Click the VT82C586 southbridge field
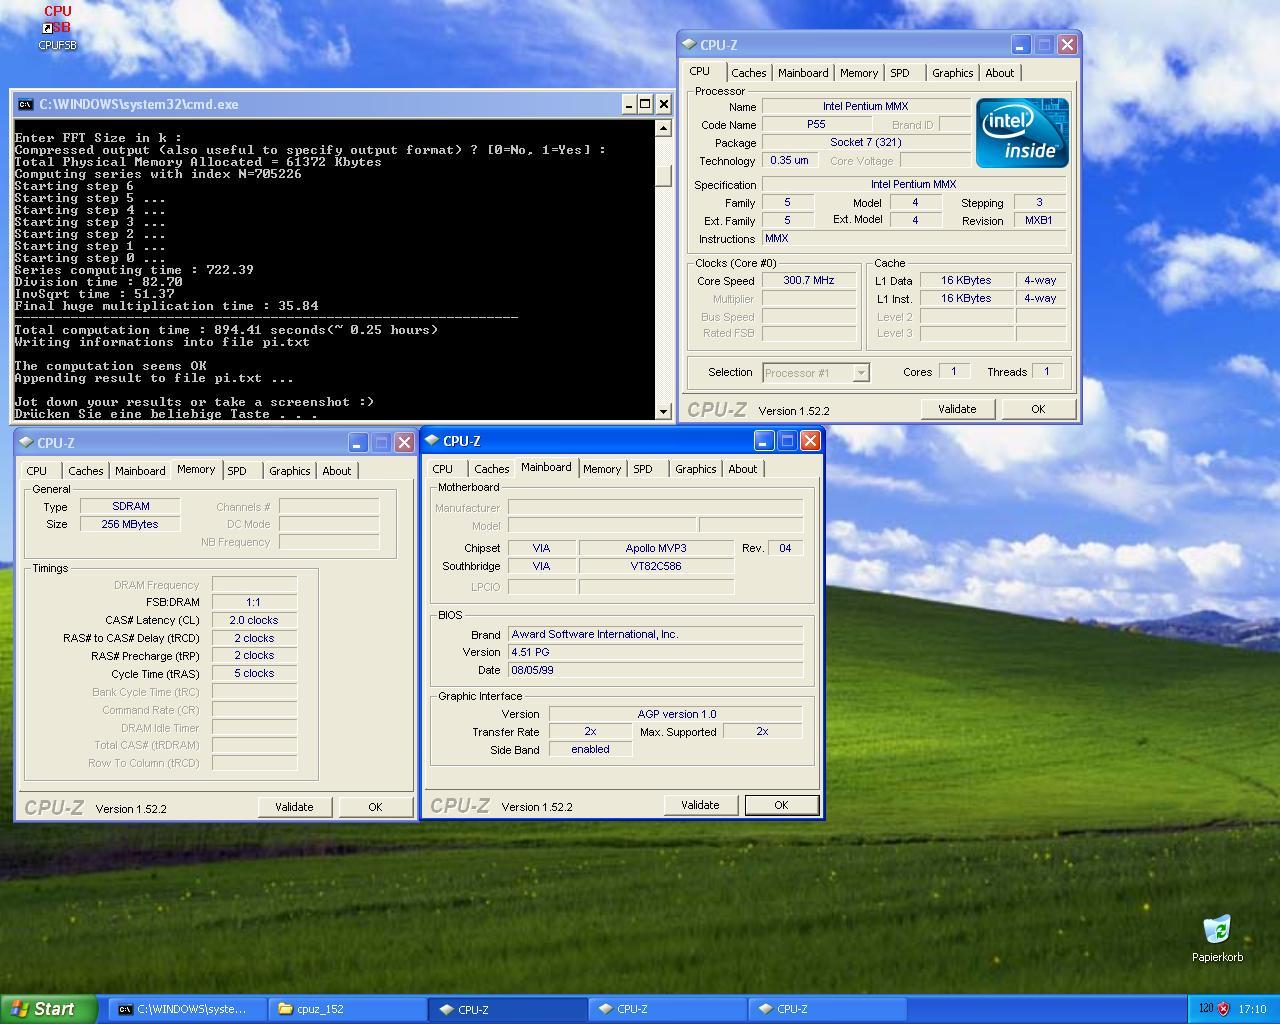The width and height of the screenshot is (1280, 1024). [656, 566]
